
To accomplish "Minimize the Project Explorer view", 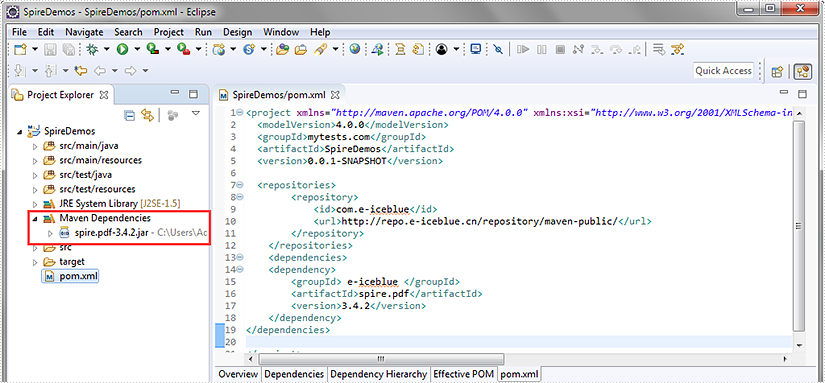I will click(x=175, y=94).
